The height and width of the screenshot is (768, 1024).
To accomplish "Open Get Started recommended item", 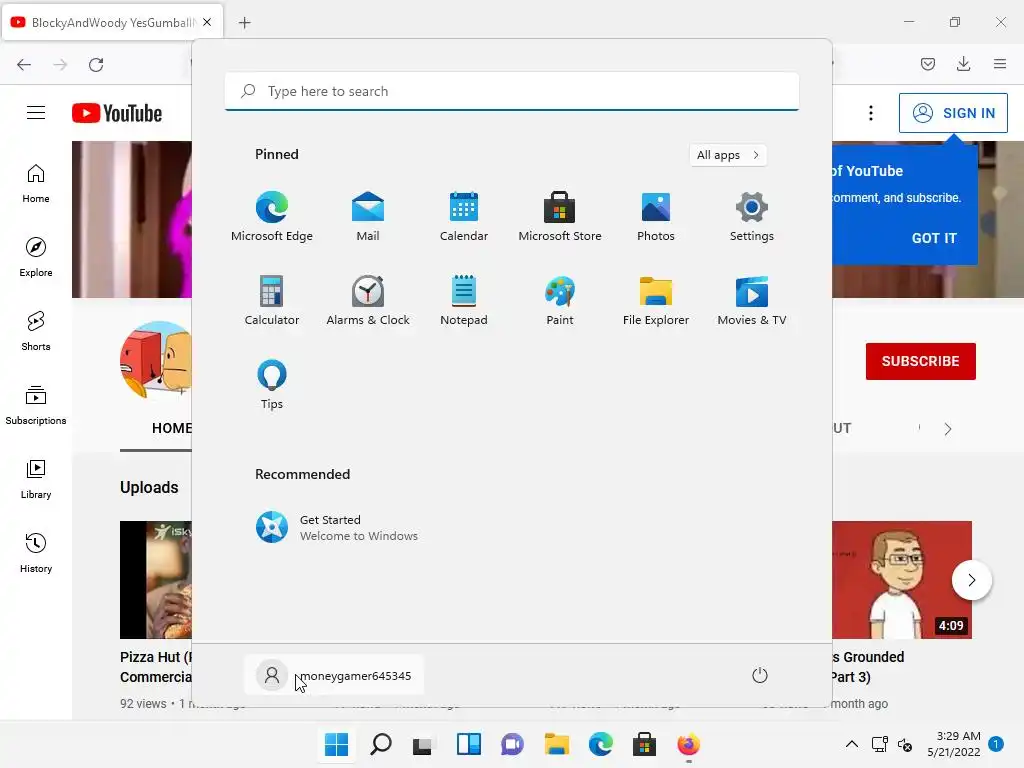I will [337, 527].
